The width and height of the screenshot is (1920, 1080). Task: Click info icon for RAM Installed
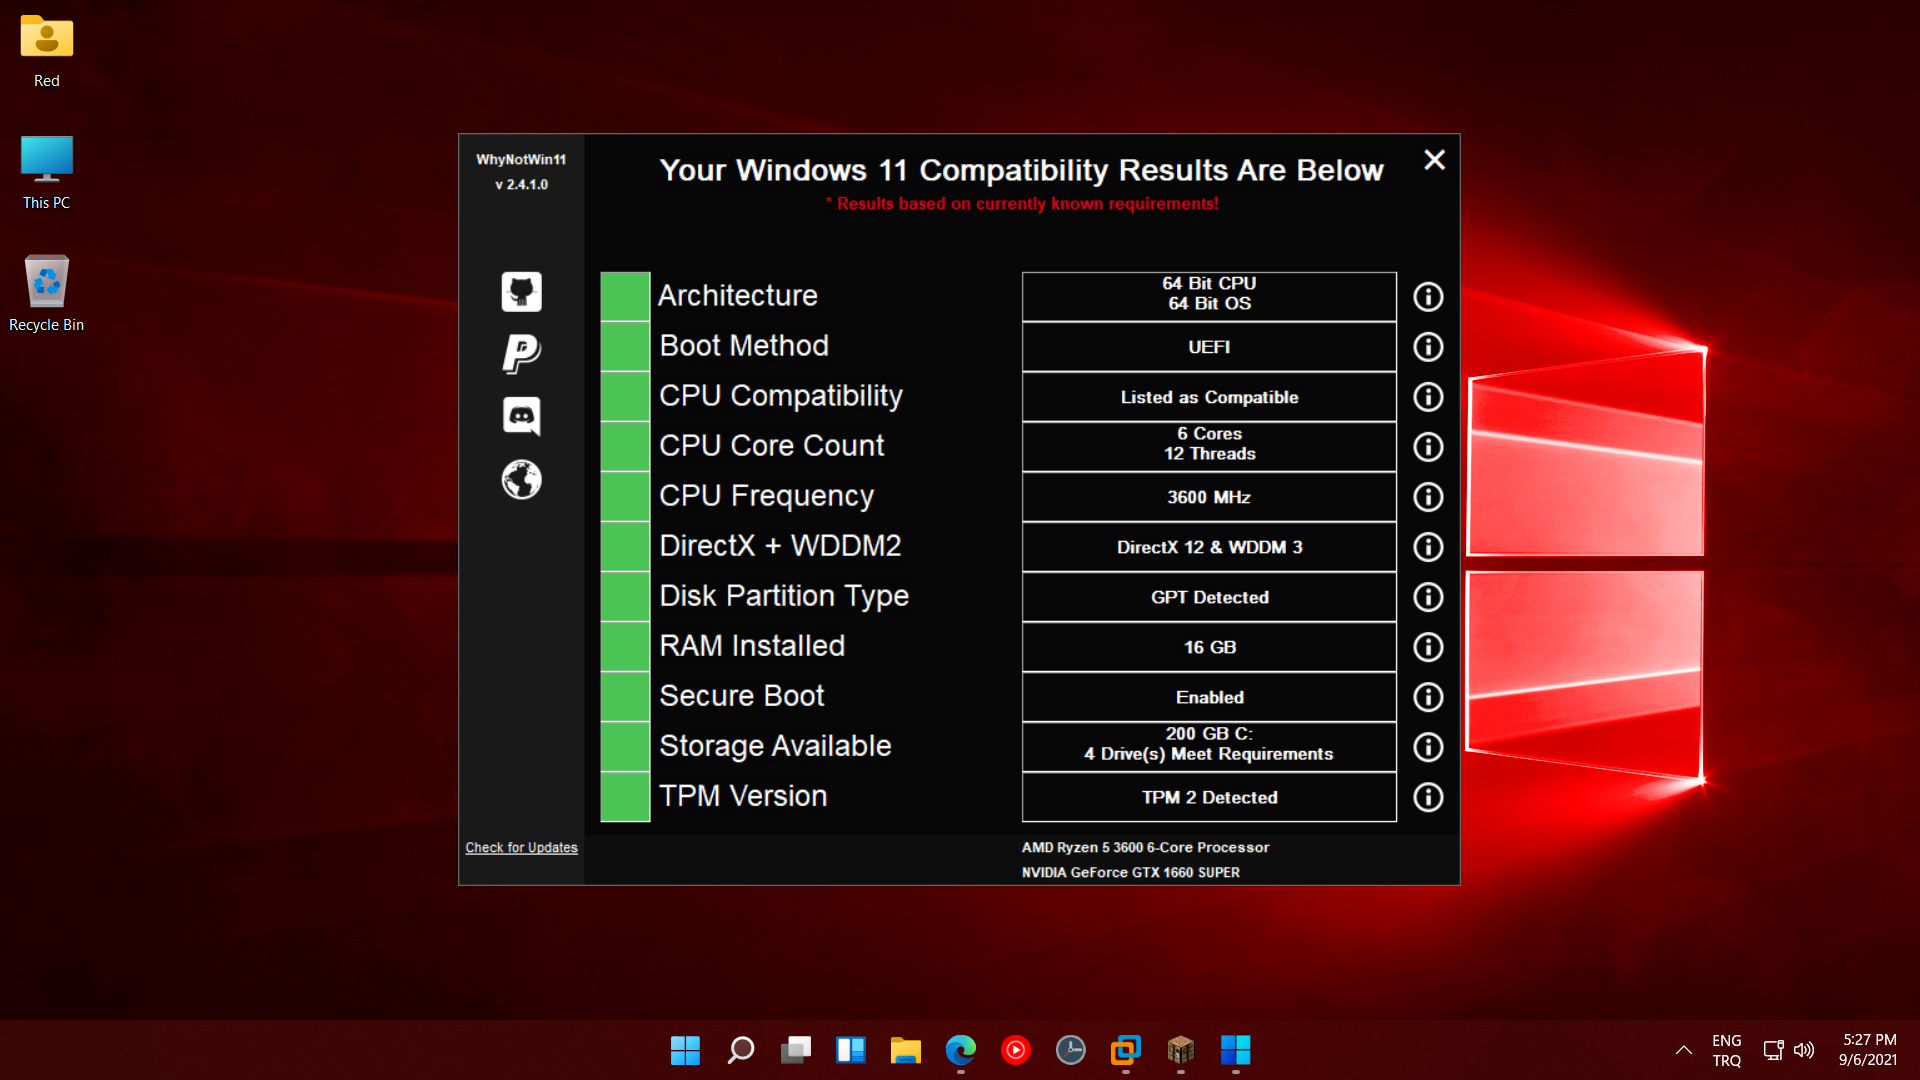pyautogui.click(x=1428, y=647)
